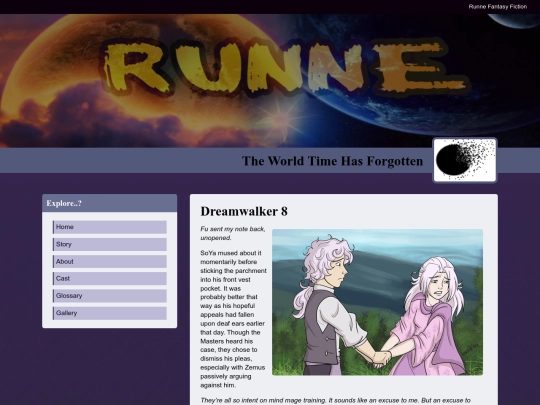This screenshot has width=540, height=405.
Task: Click the 'Fu sent my note back' line
Action: click(x=233, y=233)
